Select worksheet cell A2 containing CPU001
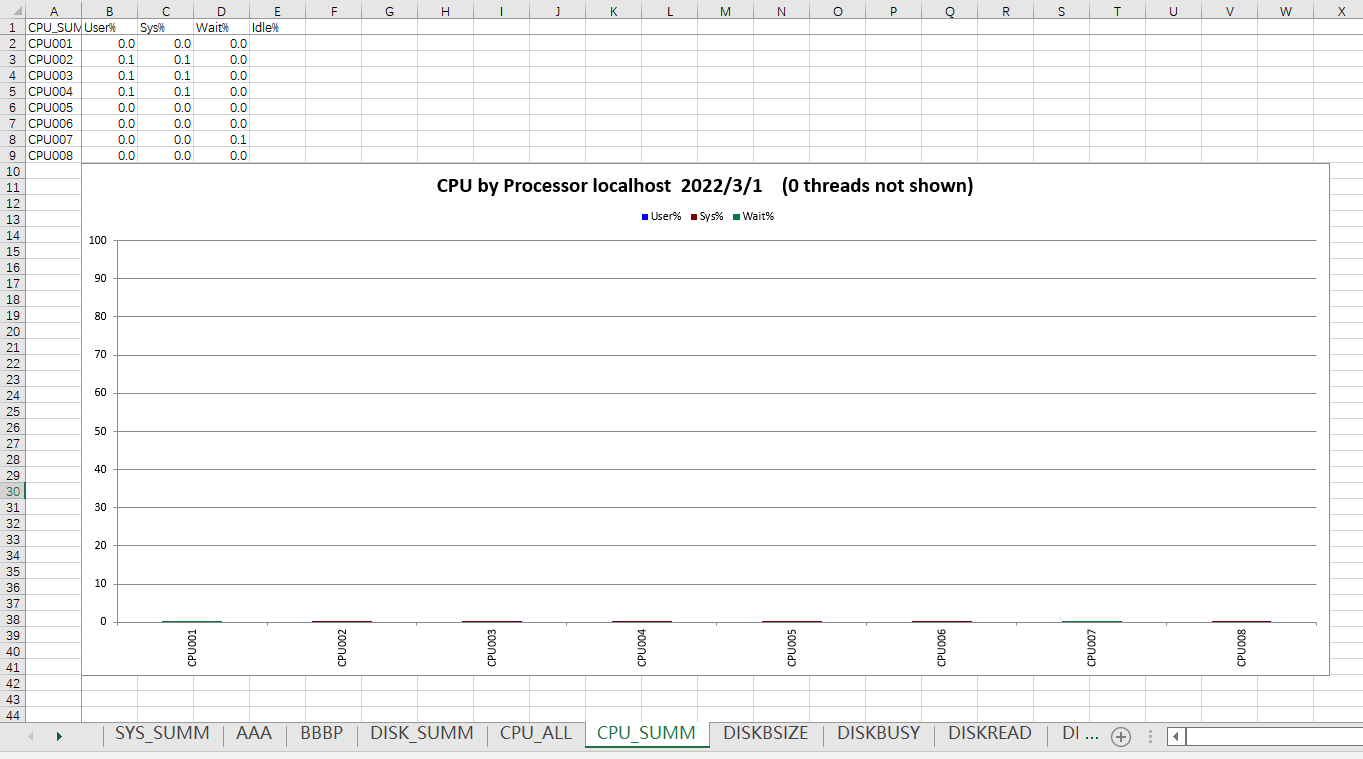Viewport: 1363px width, 759px height. (53, 43)
